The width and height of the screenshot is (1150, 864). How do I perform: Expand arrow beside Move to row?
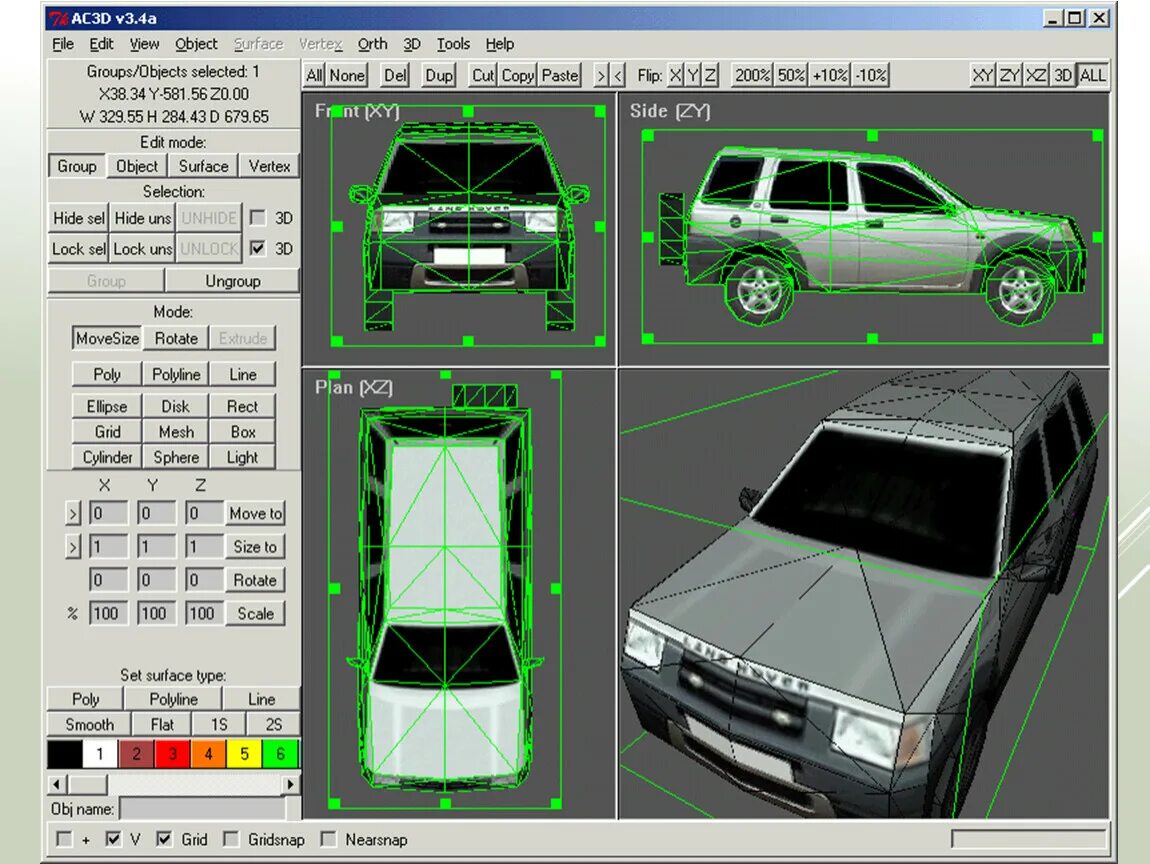[73, 513]
